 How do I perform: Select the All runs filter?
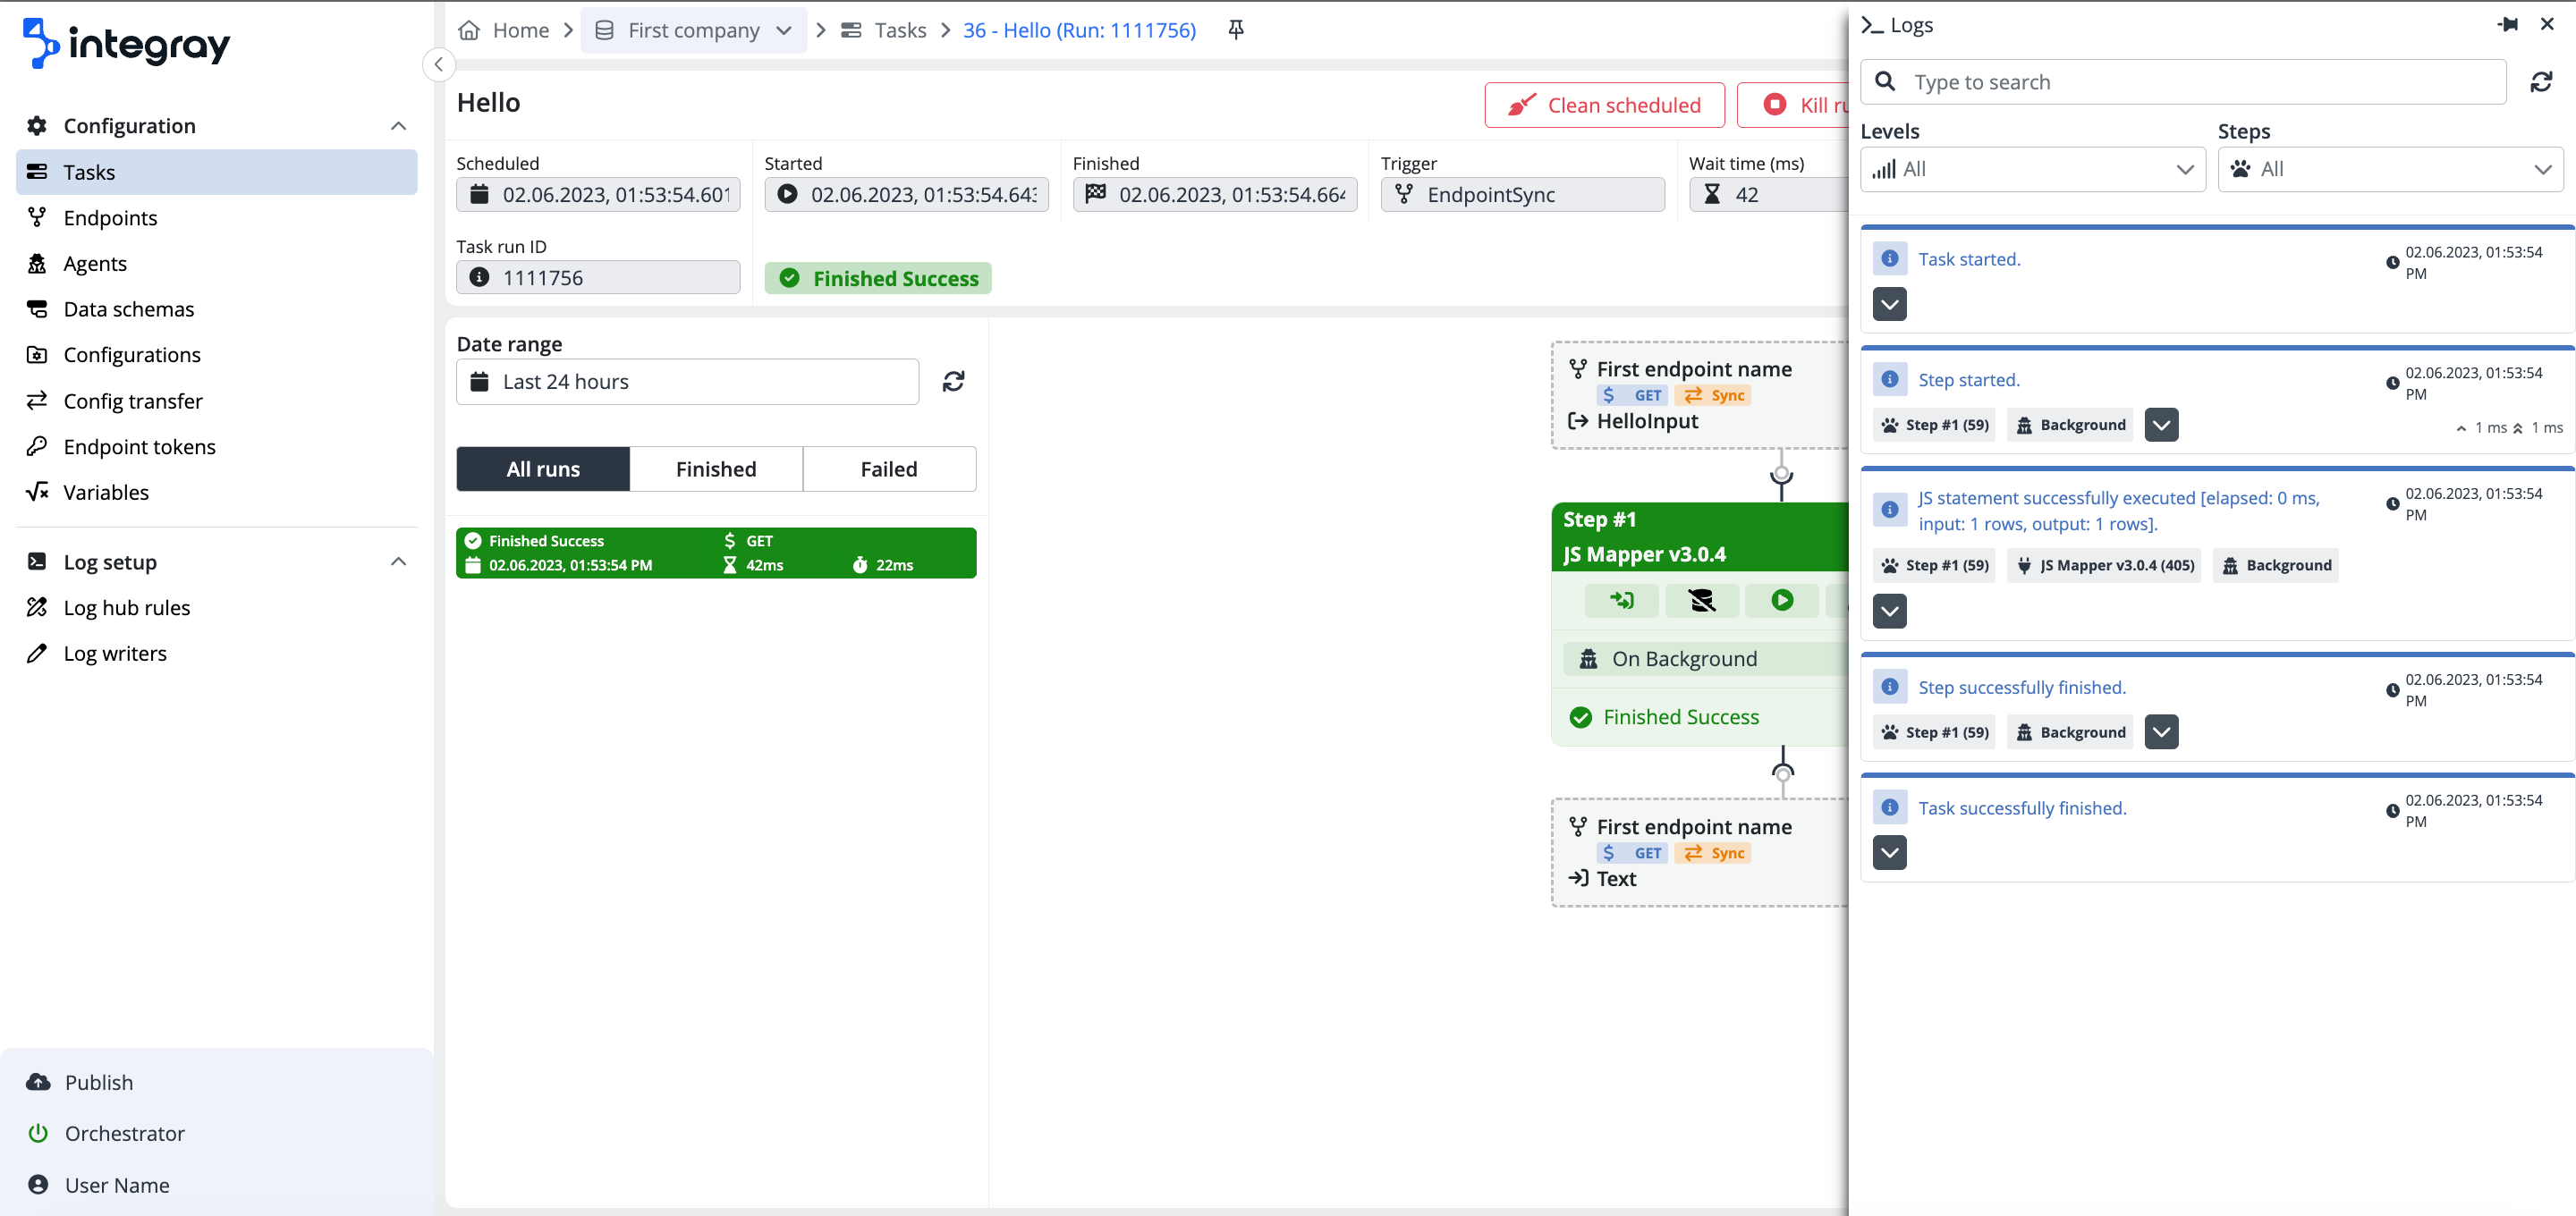(x=543, y=468)
